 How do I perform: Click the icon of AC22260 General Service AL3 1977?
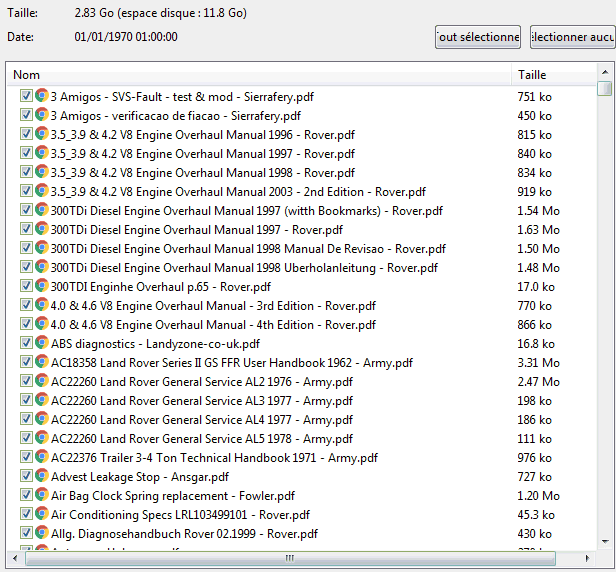click(x=42, y=400)
